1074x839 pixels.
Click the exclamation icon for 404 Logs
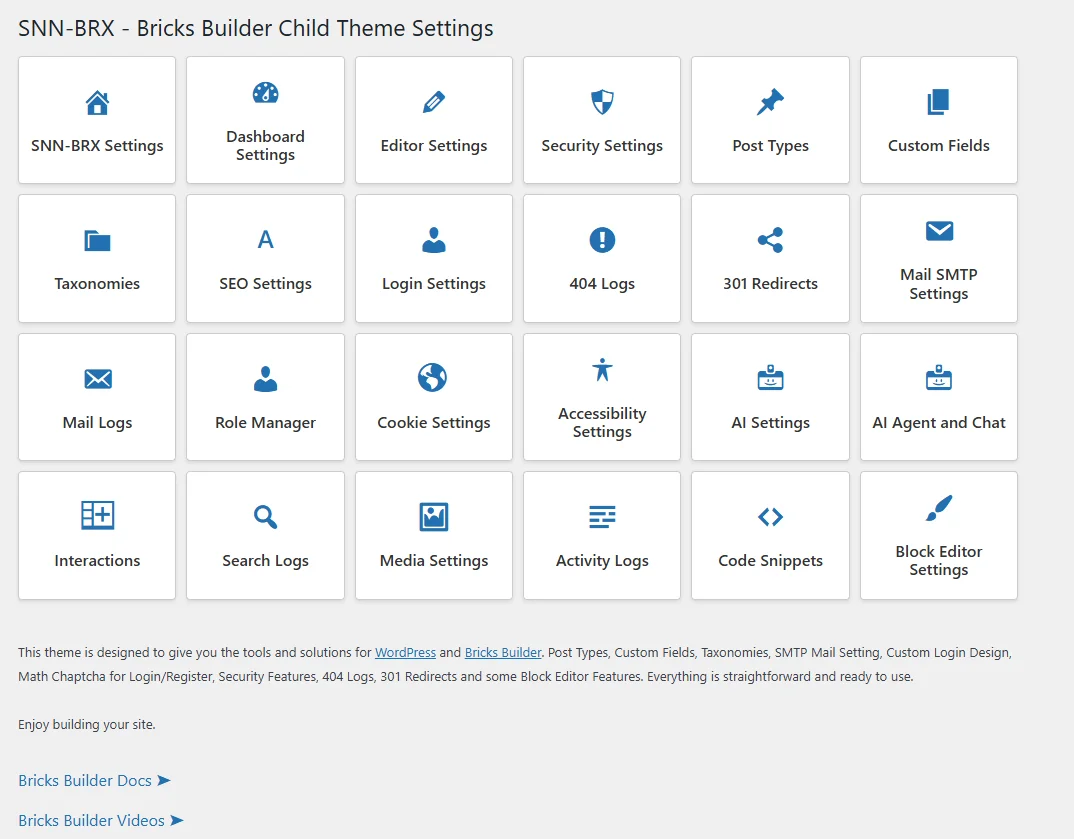pos(602,240)
